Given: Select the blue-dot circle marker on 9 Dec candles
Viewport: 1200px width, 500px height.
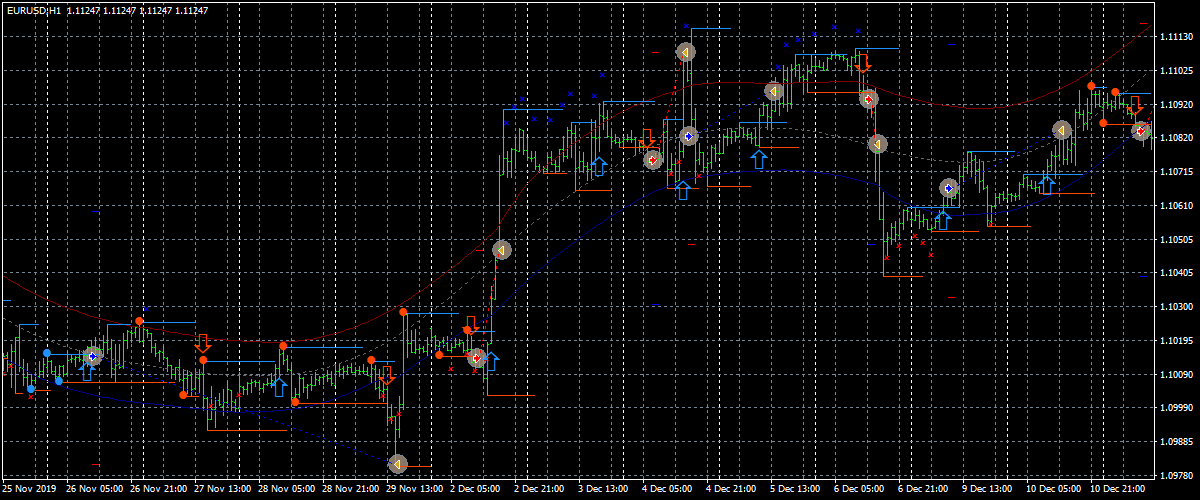Looking at the screenshot, I should (x=948, y=188).
